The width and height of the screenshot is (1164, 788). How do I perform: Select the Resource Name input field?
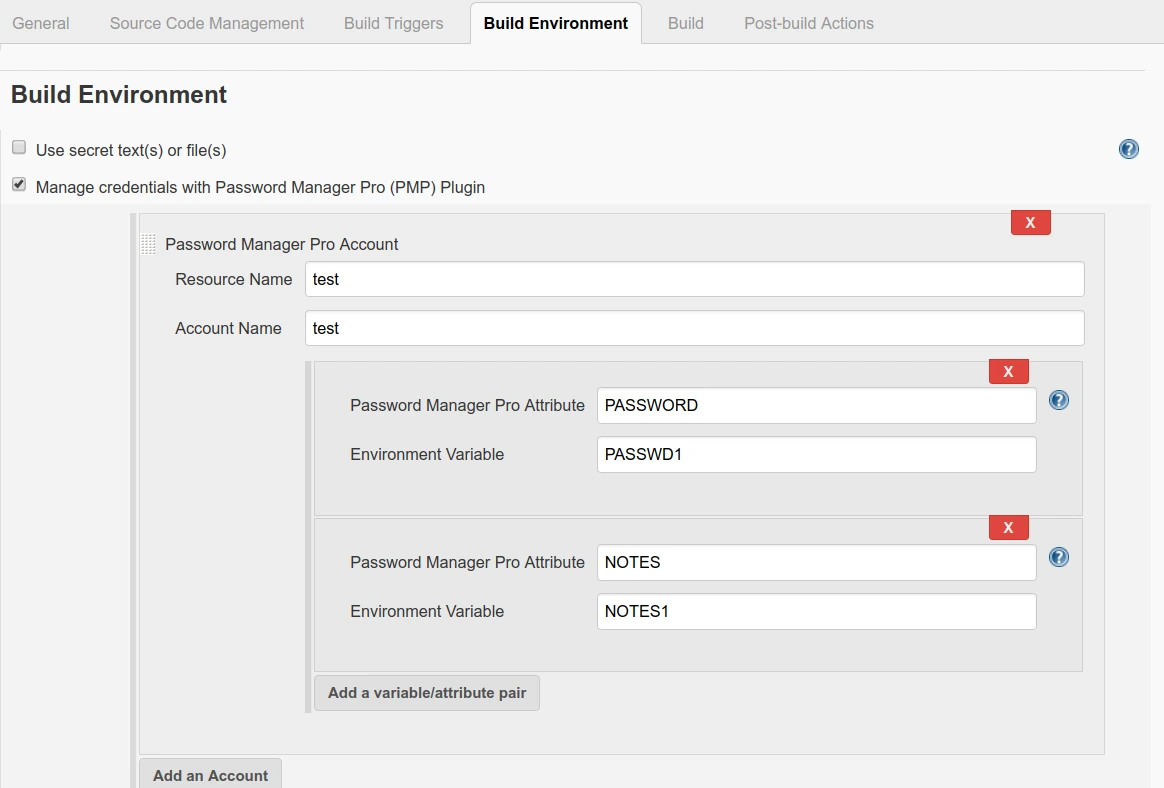(x=694, y=279)
